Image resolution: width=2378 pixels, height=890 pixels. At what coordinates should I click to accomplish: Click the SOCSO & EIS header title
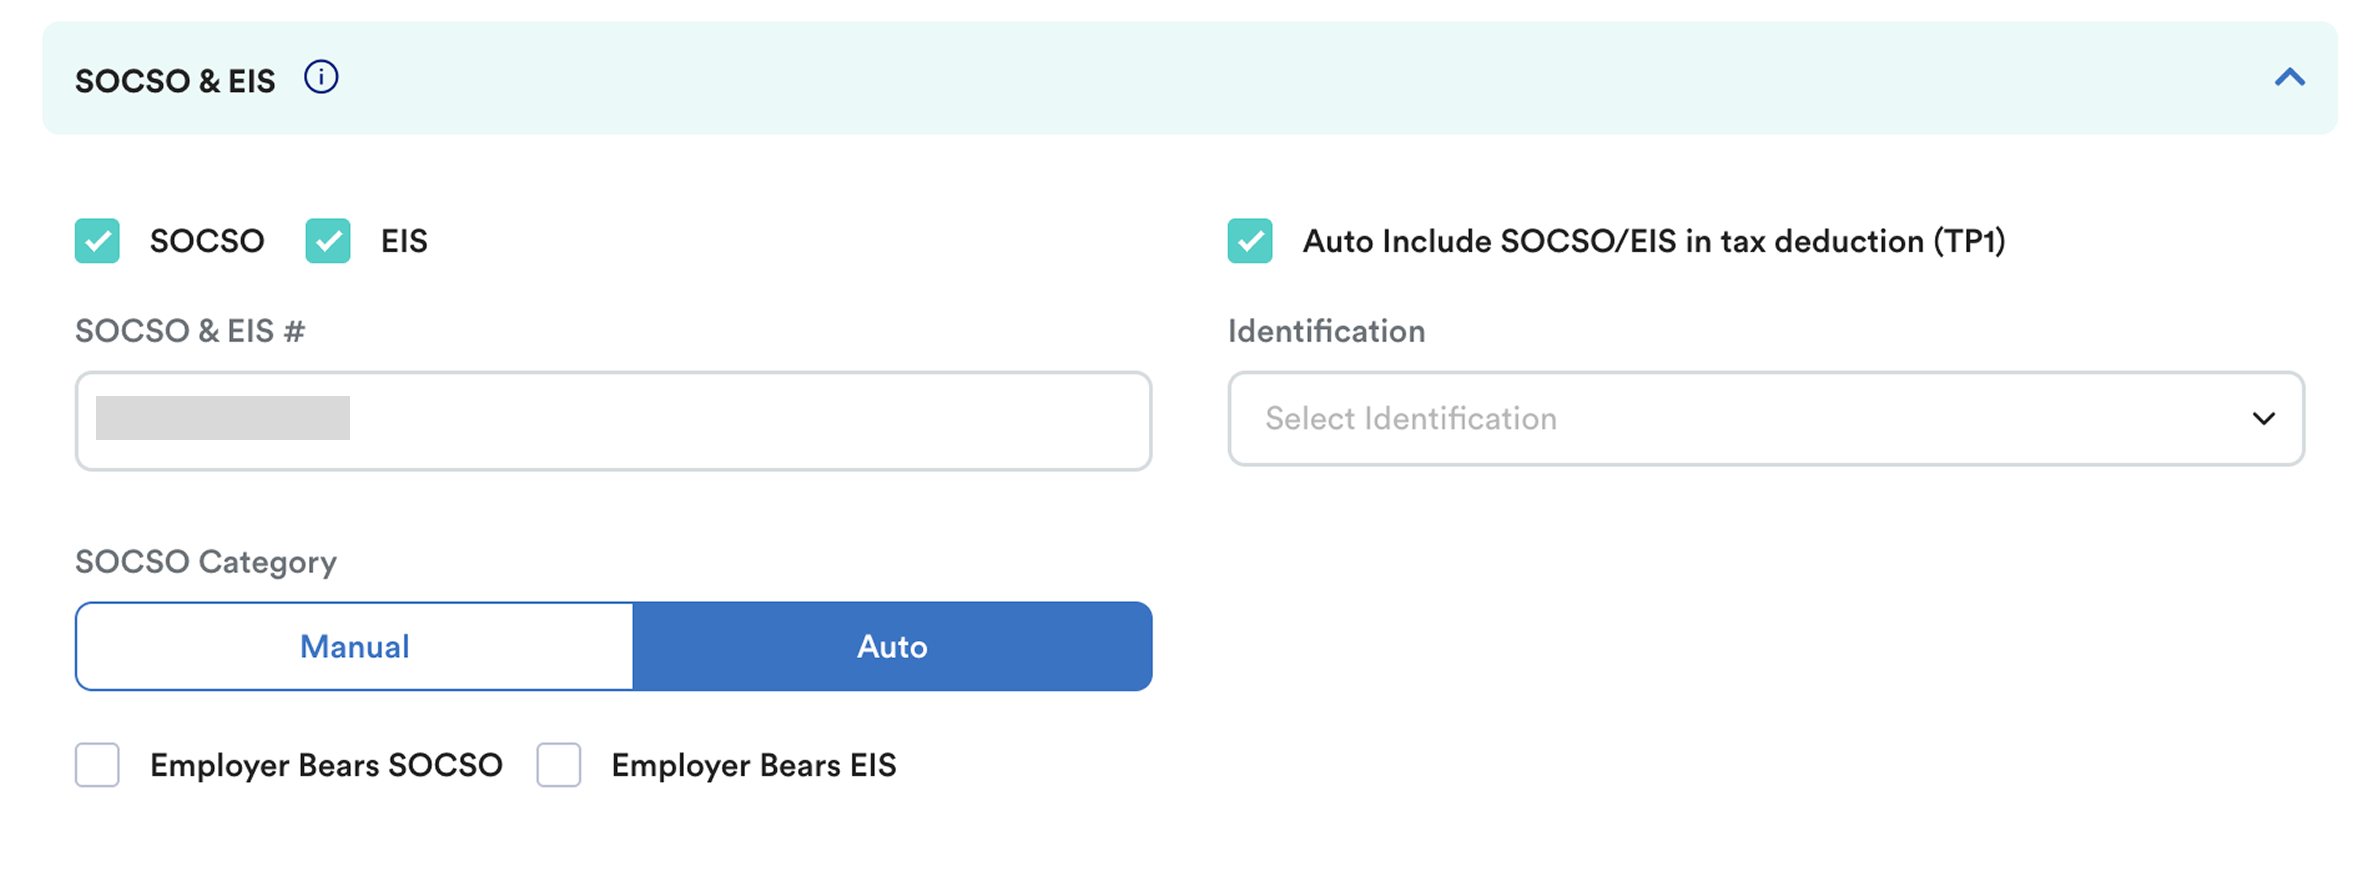click(x=175, y=81)
